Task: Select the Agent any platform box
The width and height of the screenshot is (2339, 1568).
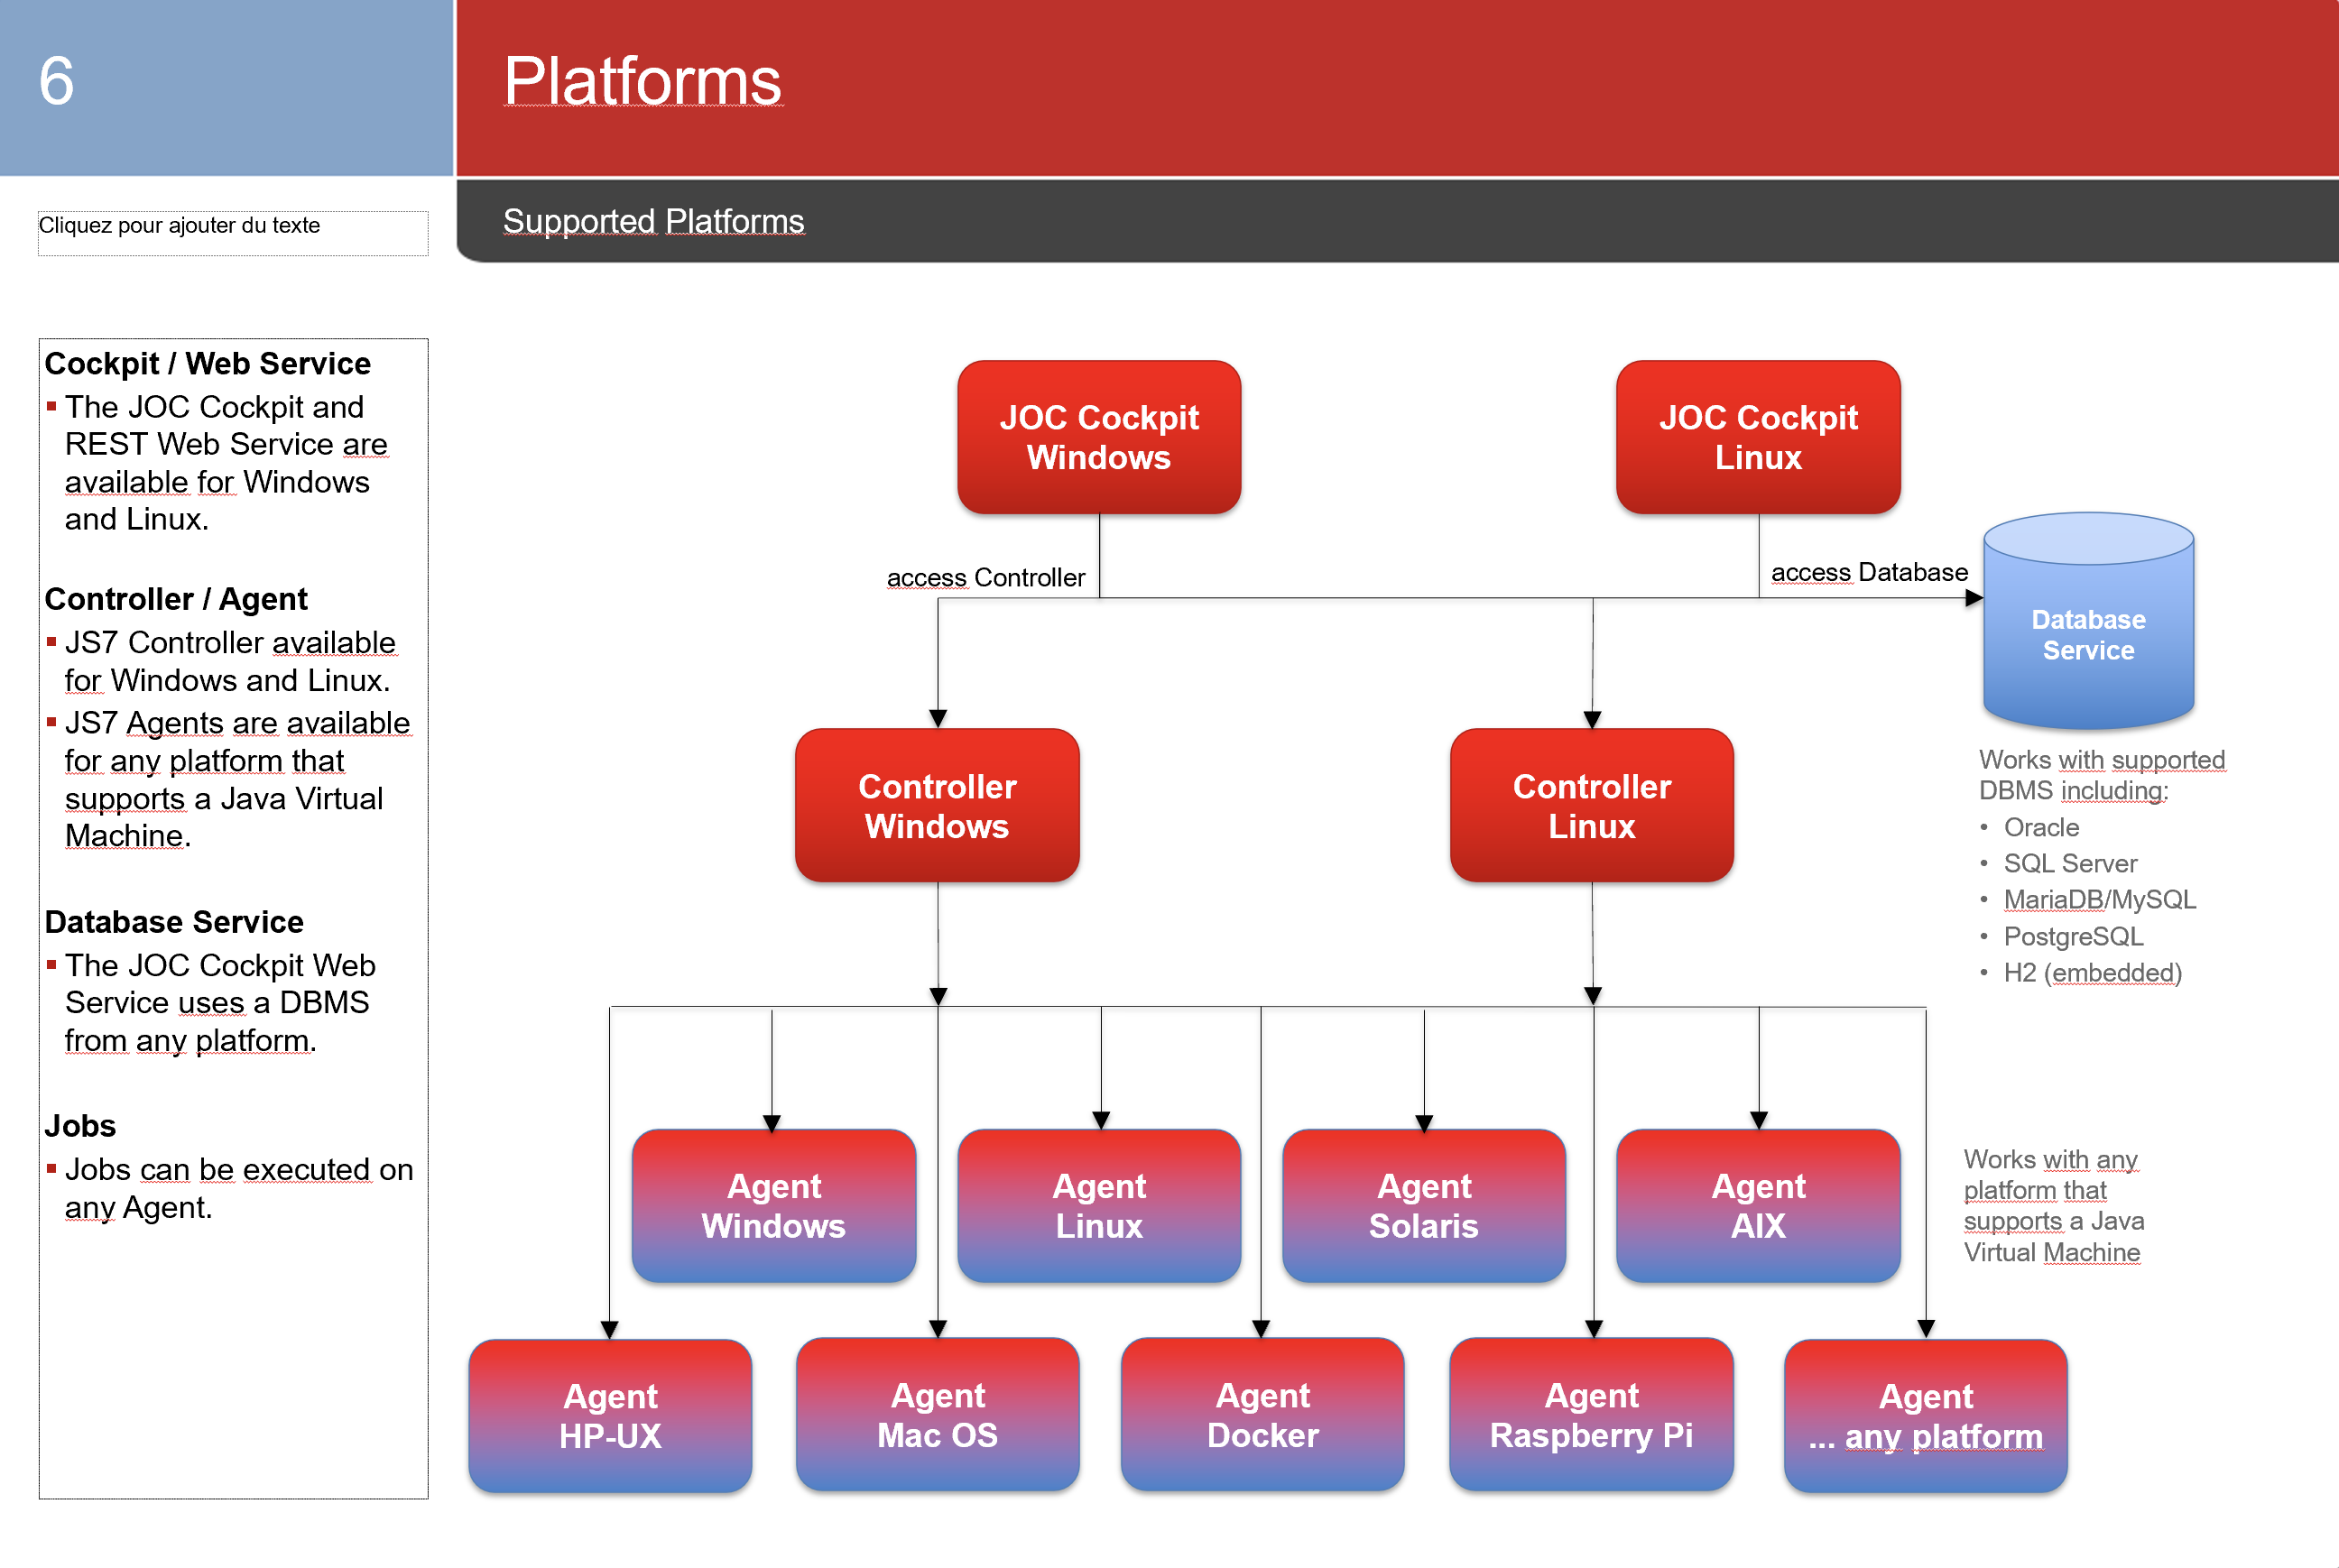Action: pos(1925,1416)
